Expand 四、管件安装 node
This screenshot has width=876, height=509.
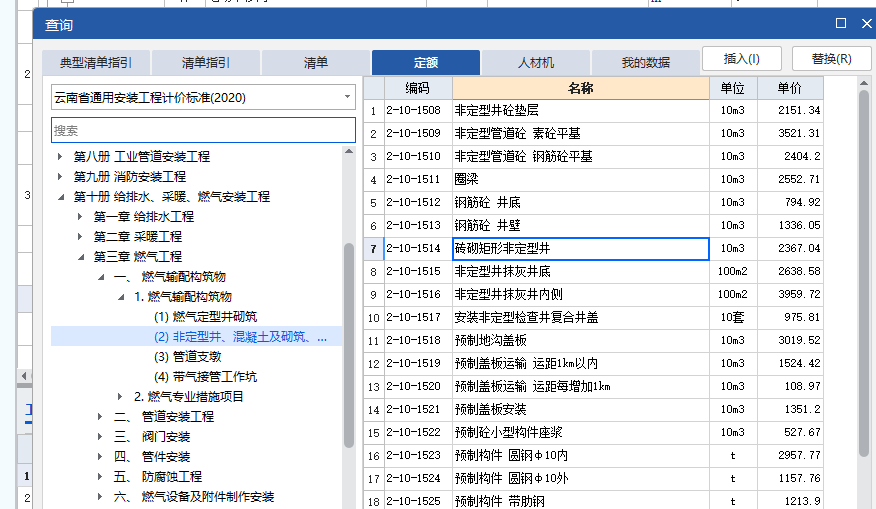100,457
